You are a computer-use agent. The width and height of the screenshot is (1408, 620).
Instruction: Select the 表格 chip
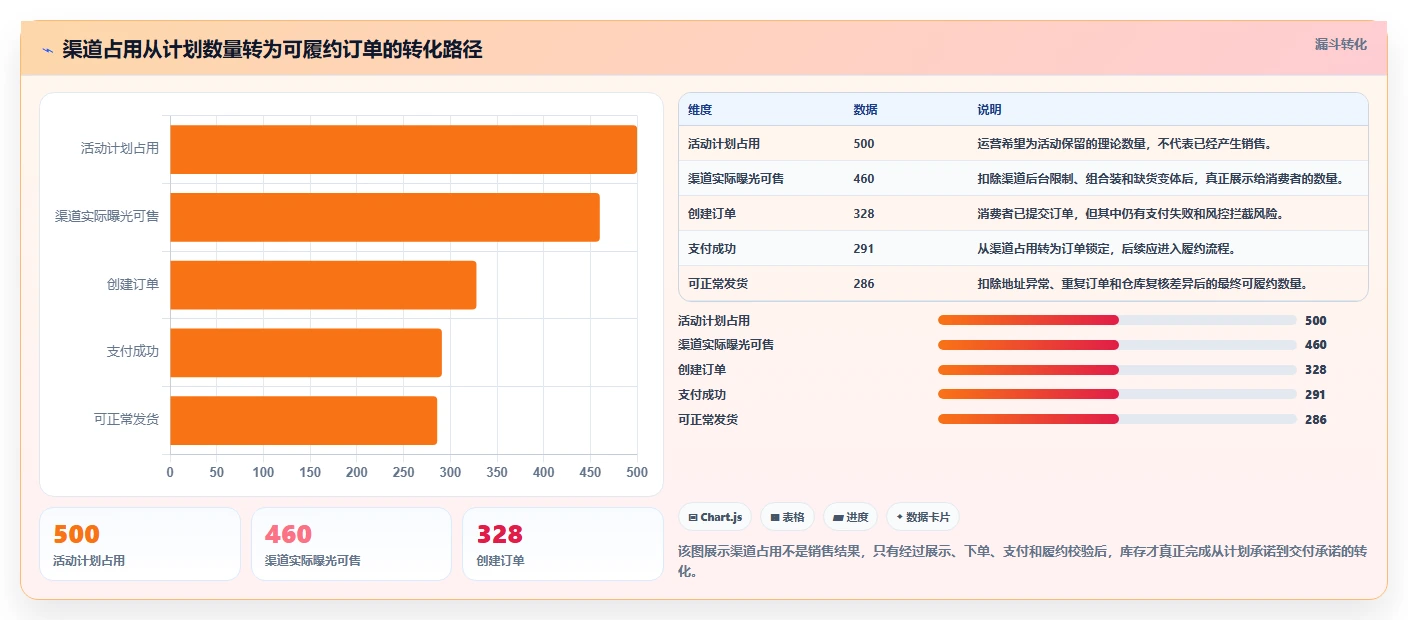point(787,517)
